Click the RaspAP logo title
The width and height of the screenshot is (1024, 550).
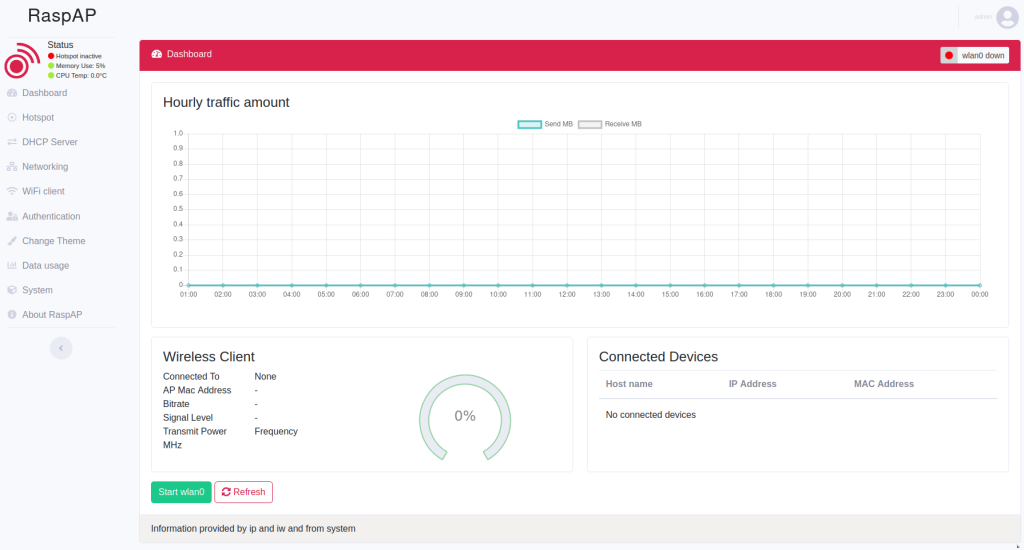[x=62, y=17]
